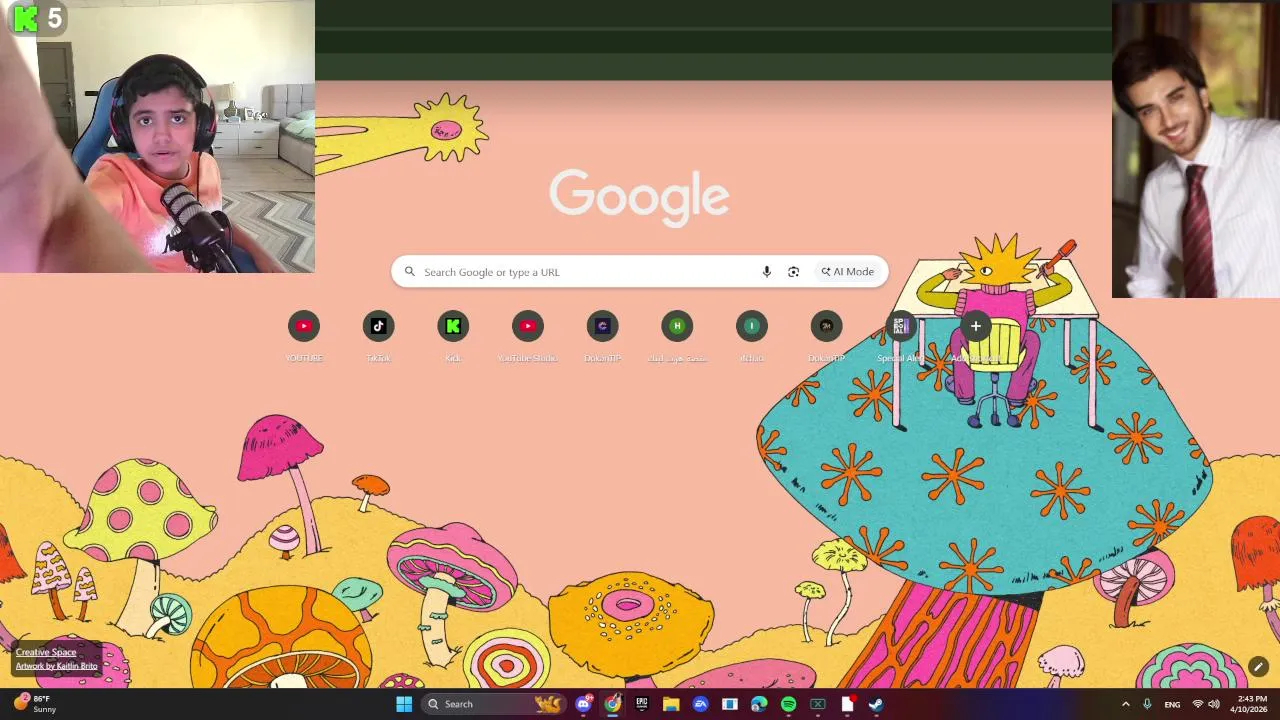Viewport: 1280px width, 720px height.
Task: Open the volume control in system tray
Action: [x=1214, y=704]
